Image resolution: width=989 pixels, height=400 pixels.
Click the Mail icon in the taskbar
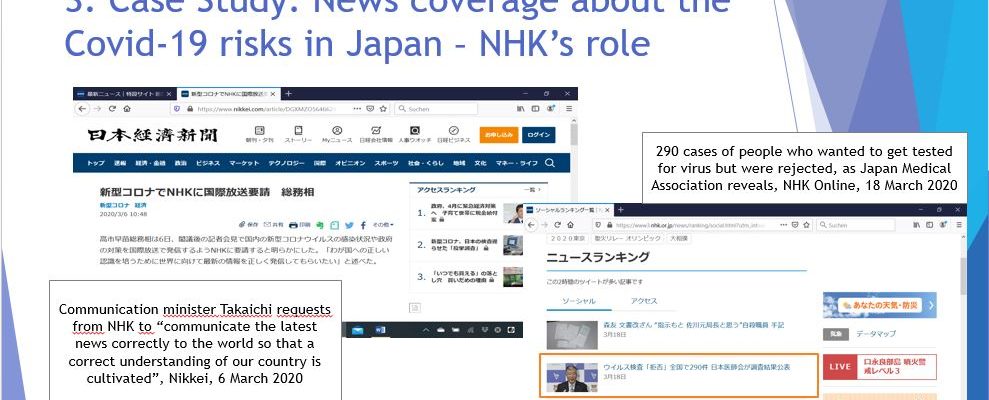[x=358, y=330]
